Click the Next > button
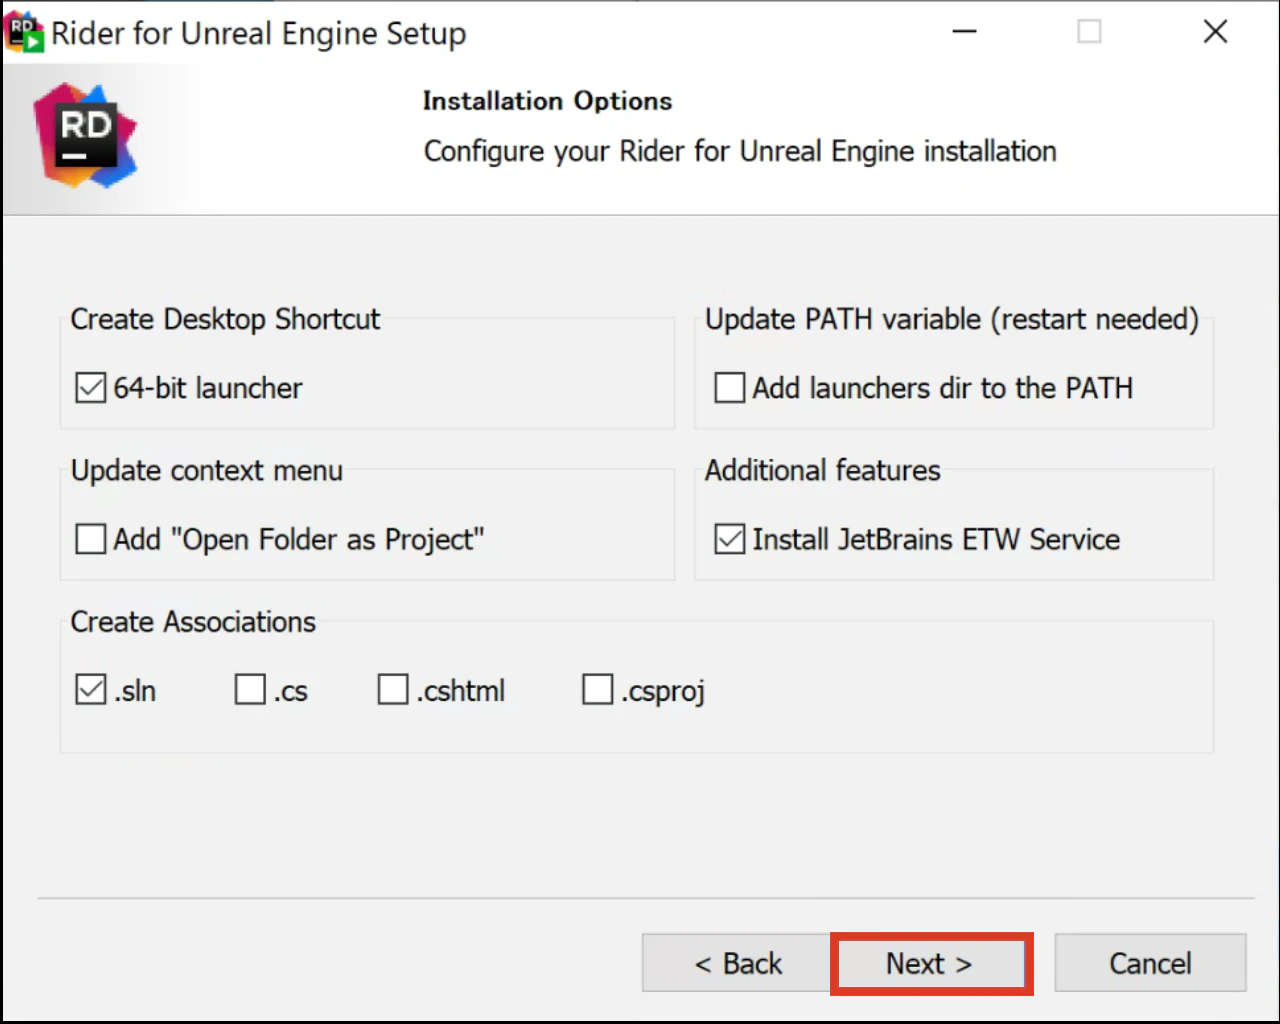 pos(931,964)
